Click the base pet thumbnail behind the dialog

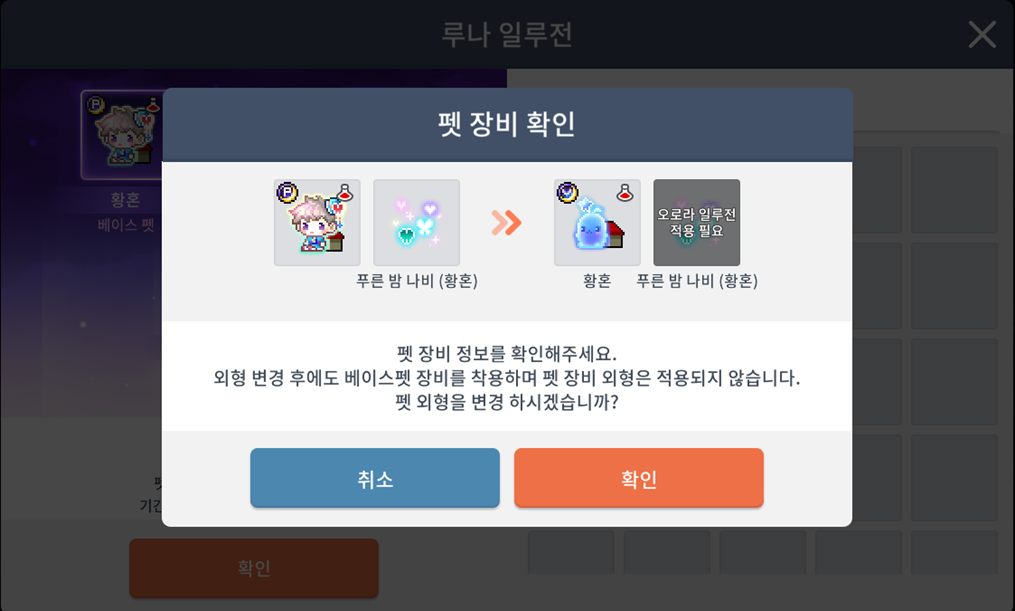pos(122,135)
